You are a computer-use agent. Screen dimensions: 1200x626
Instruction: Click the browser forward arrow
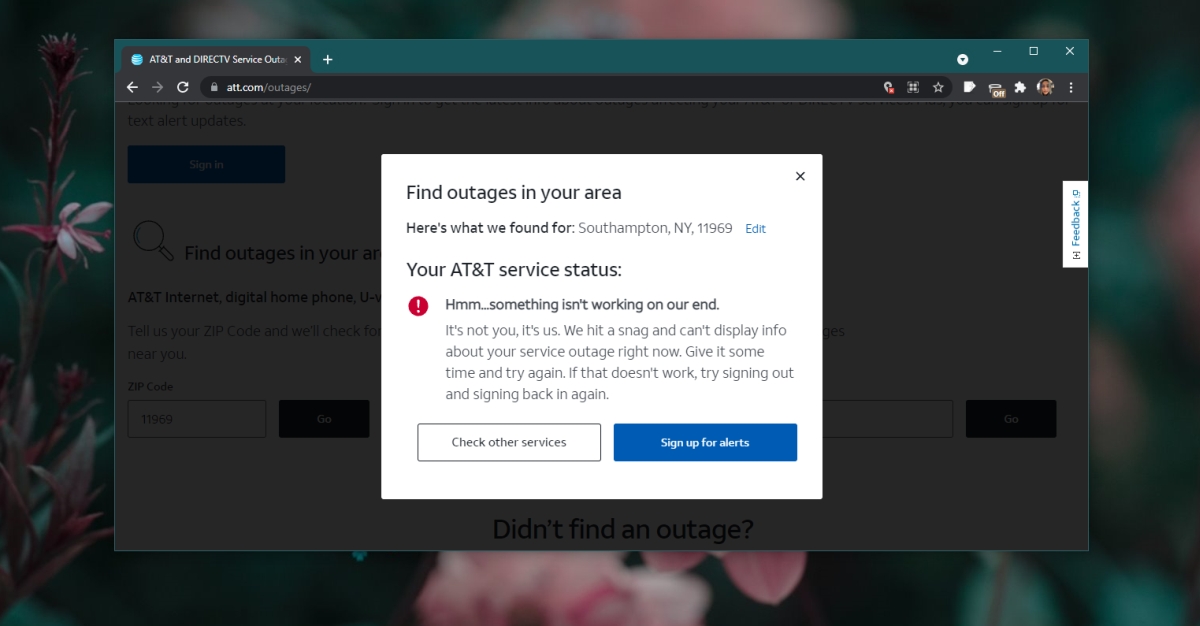(157, 87)
